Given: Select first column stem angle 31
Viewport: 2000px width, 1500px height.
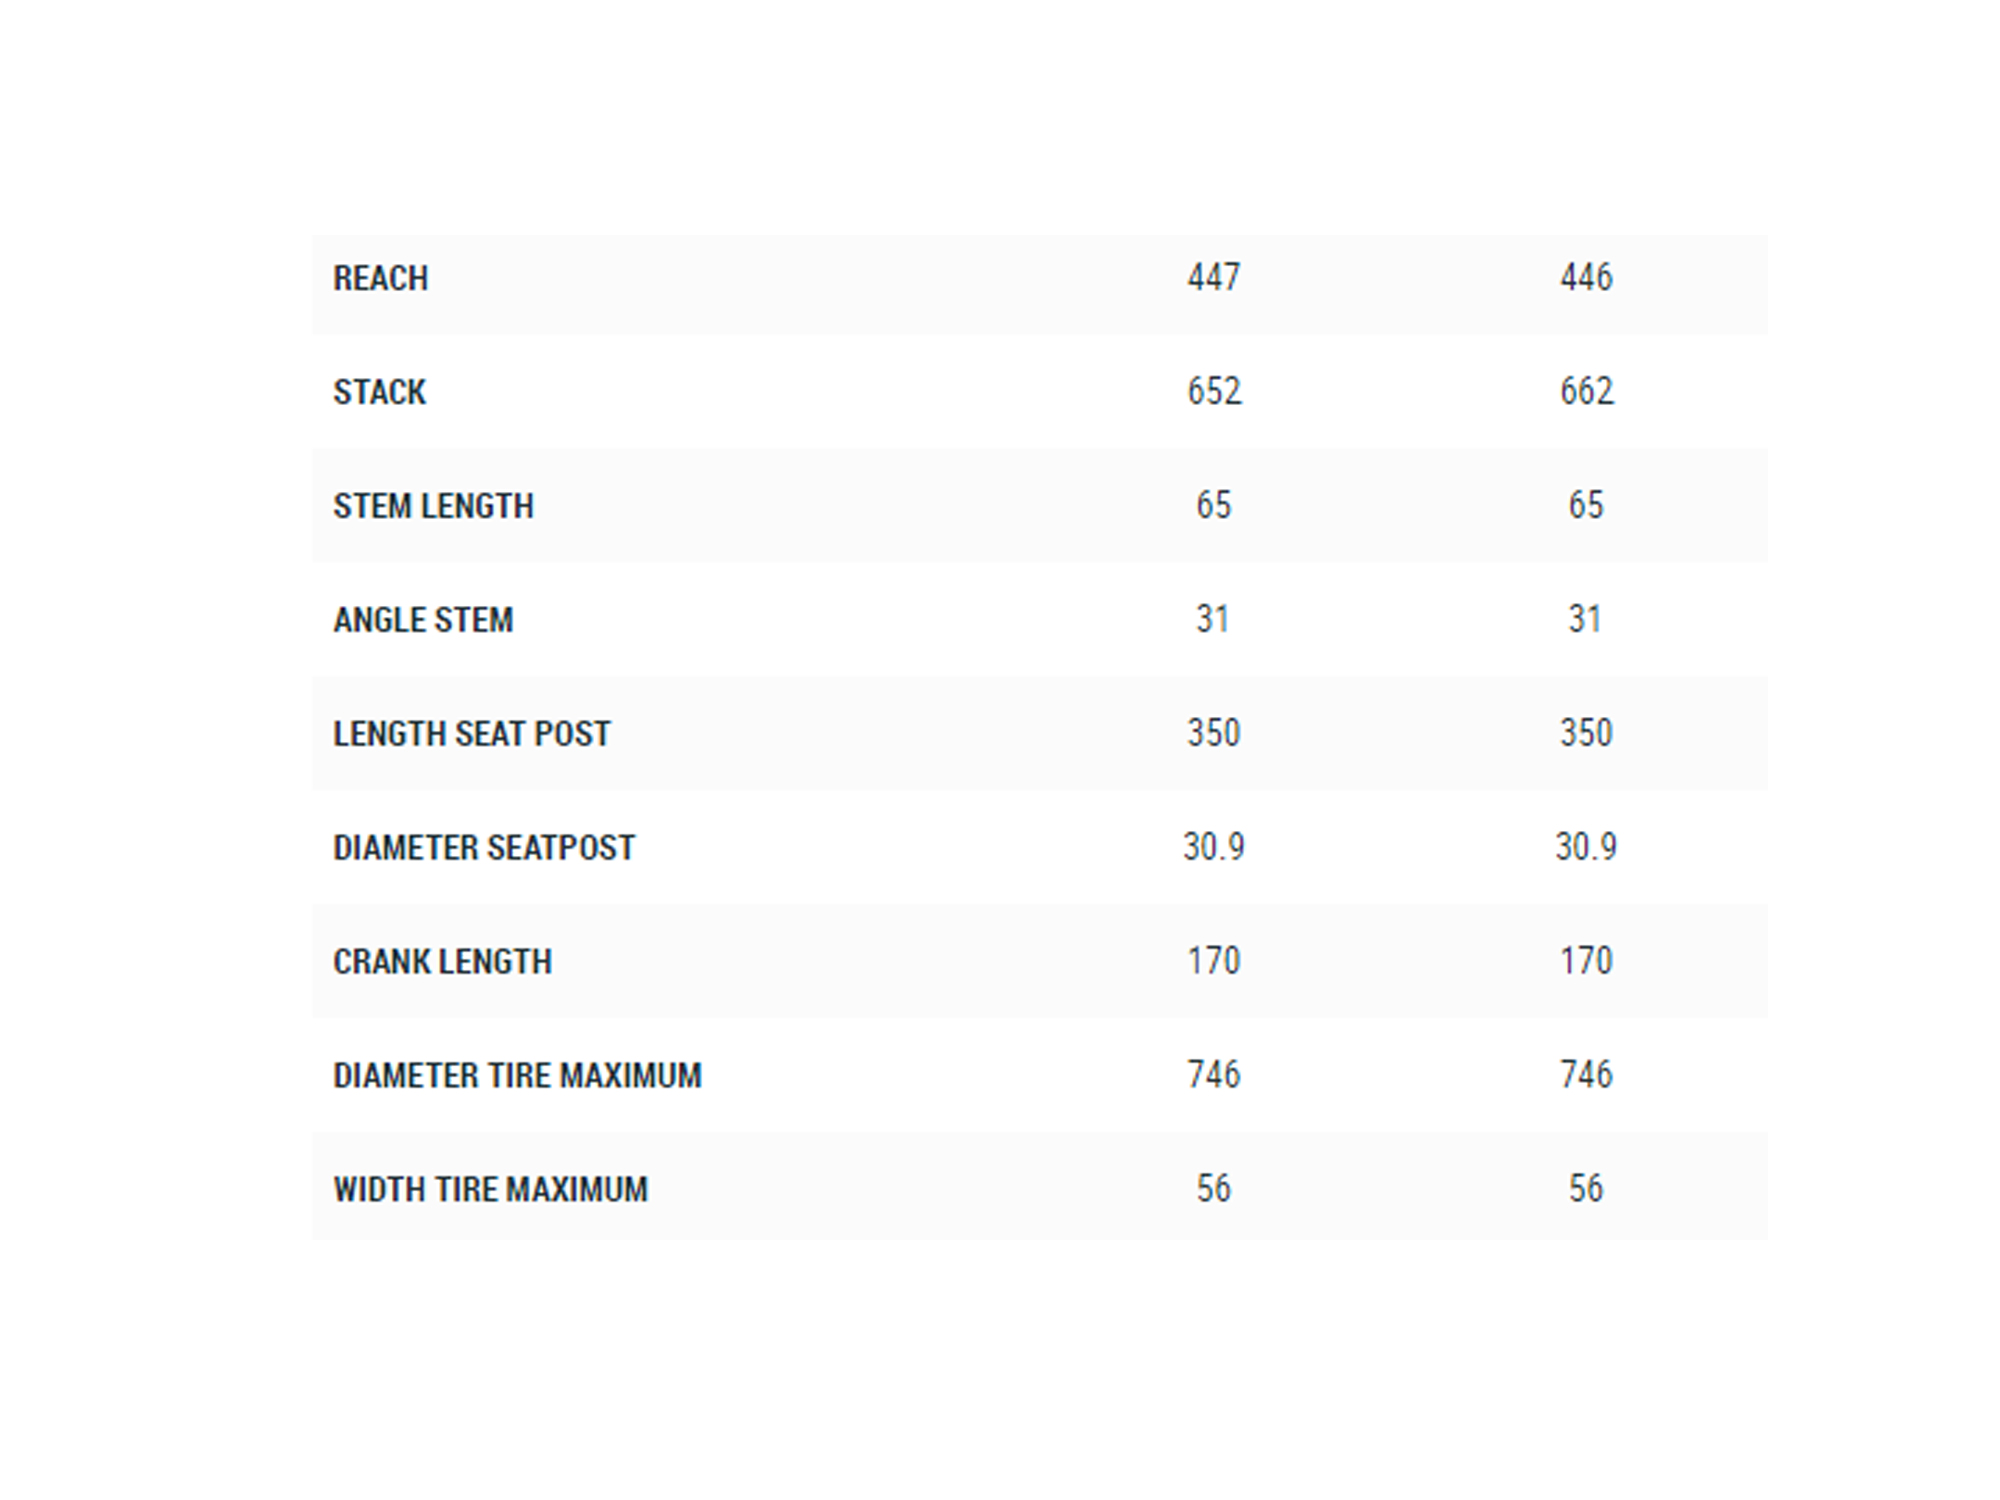Looking at the screenshot, I should 1212,619.
